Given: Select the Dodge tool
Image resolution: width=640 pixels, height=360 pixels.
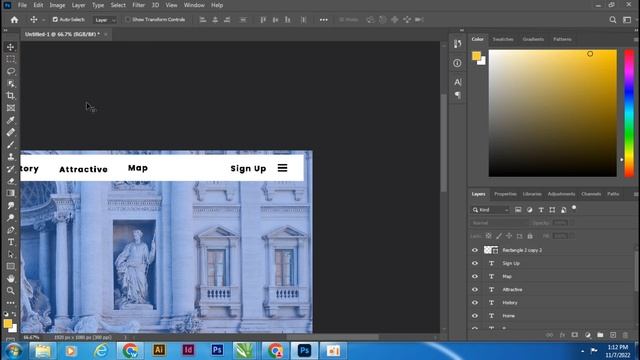Looking at the screenshot, I should pos(11,218).
